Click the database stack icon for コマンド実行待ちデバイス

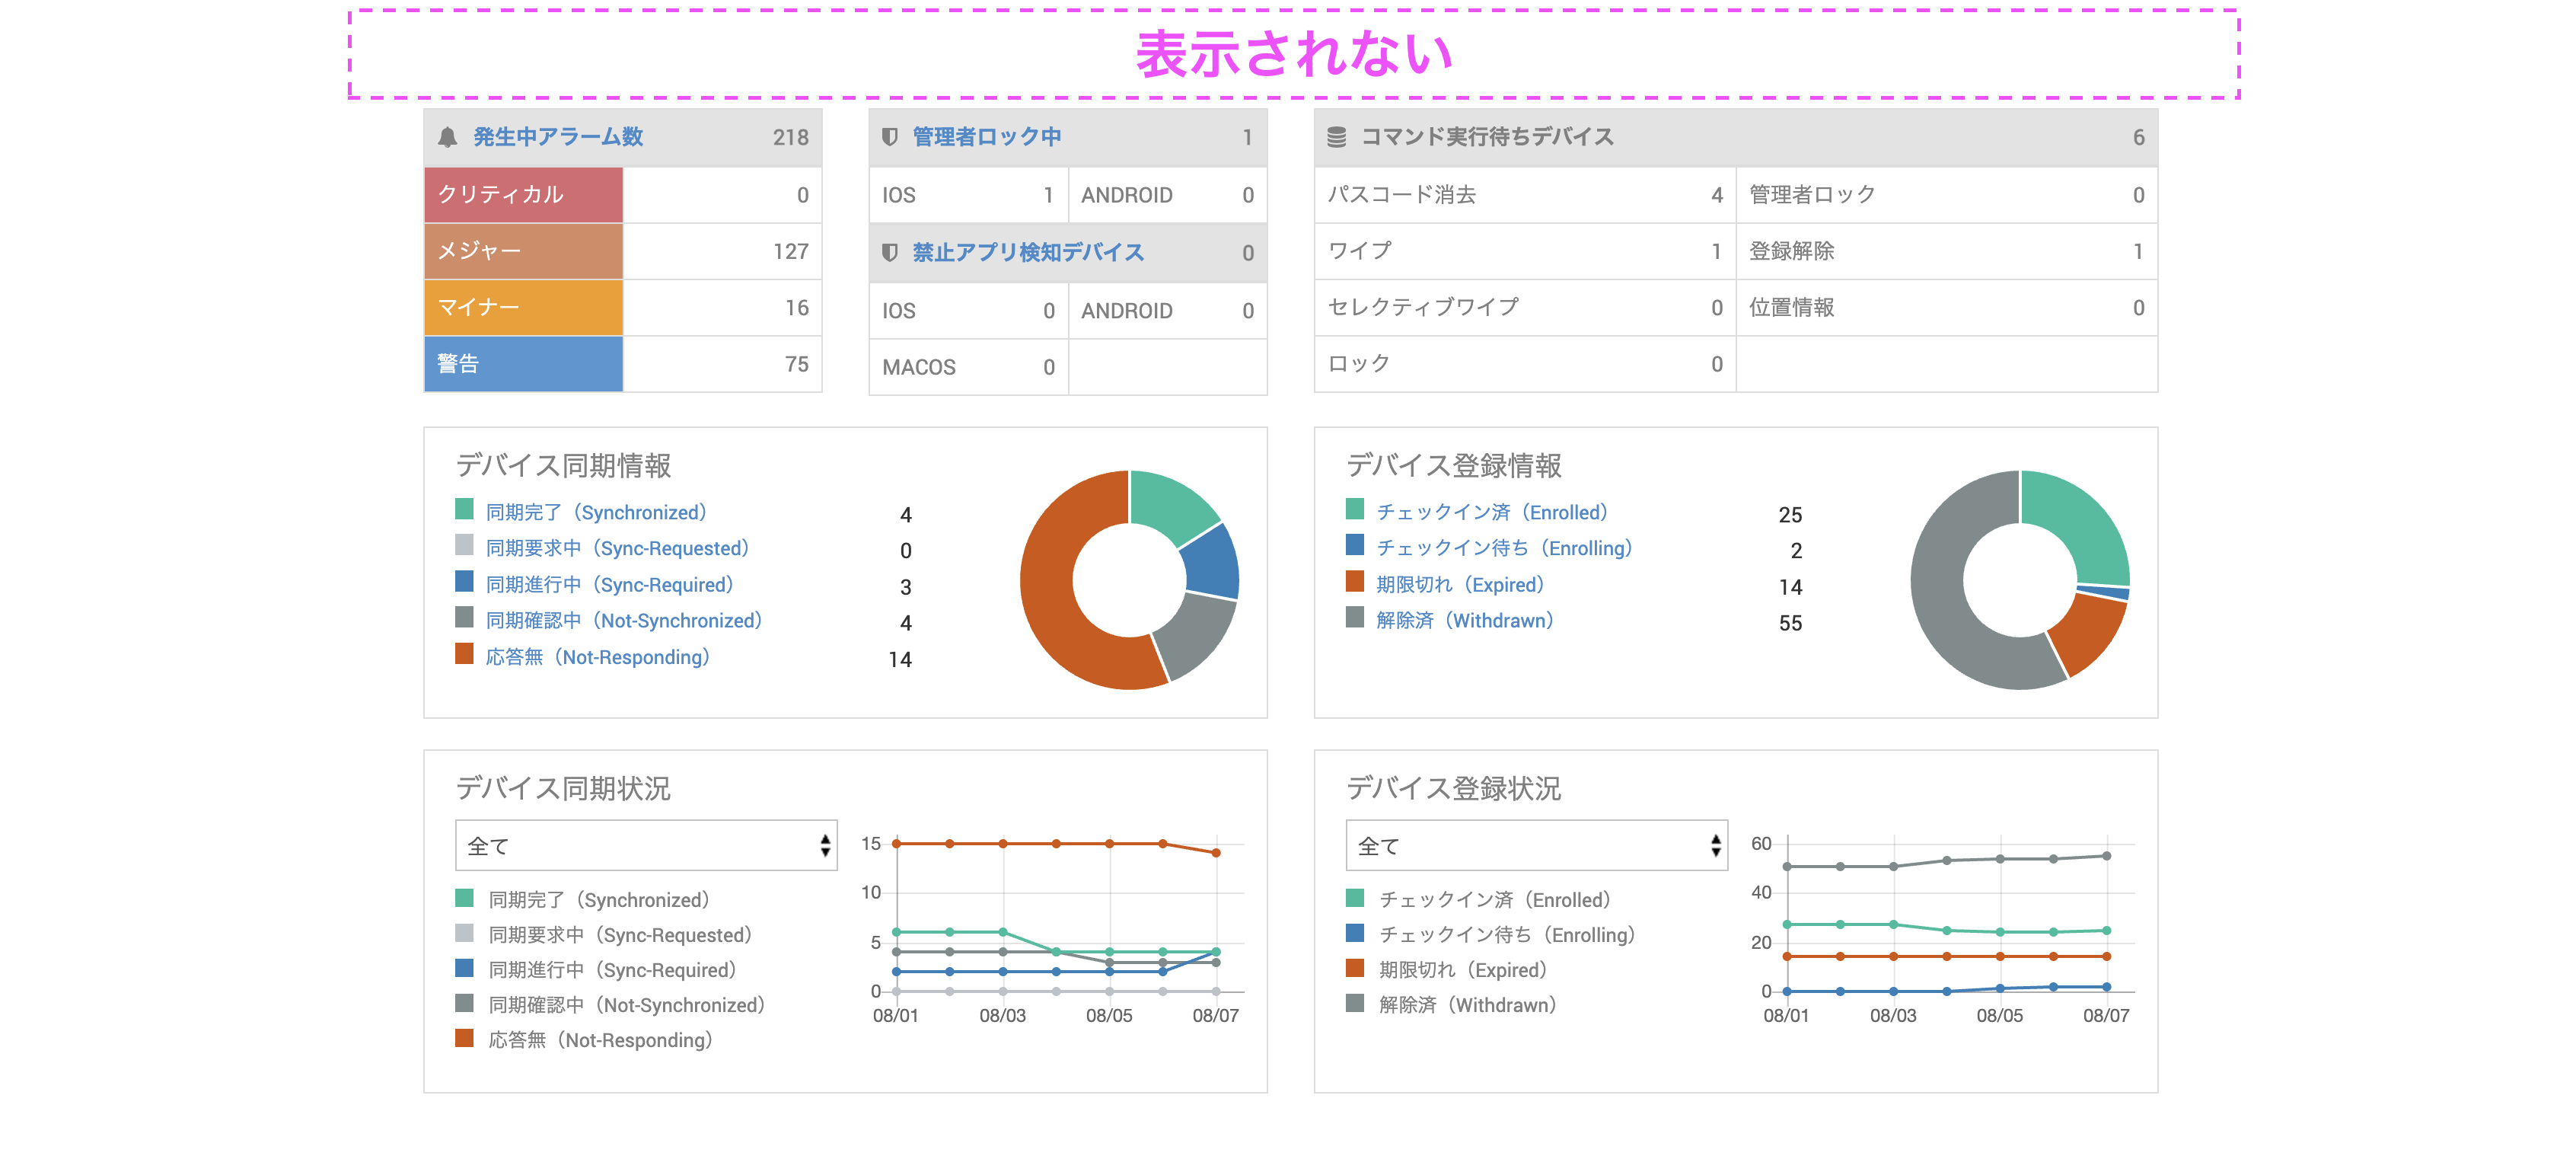[1336, 137]
